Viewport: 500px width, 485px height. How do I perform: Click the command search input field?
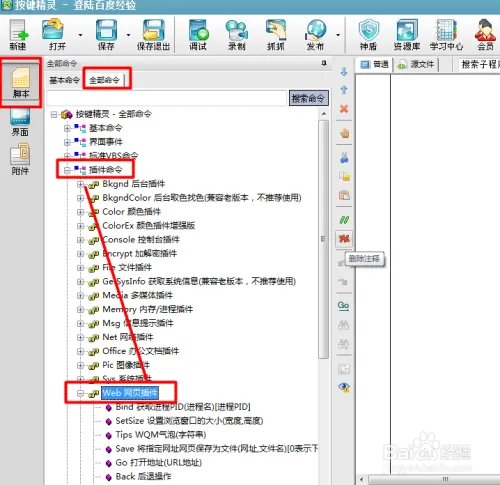click(x=167, y=98)
